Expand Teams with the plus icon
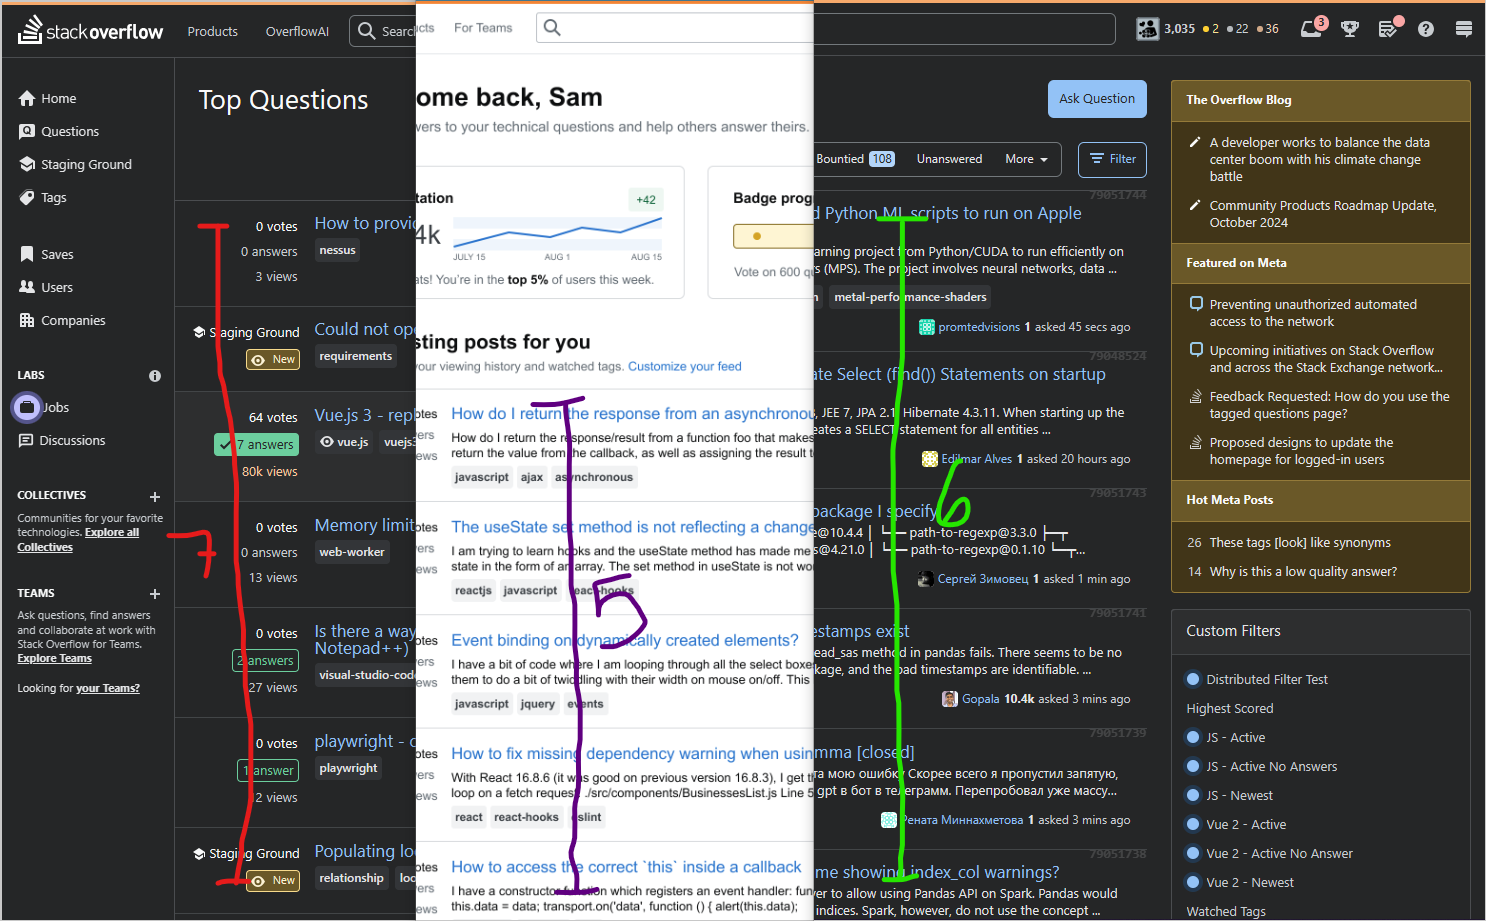This screenshot has width=1486, height=921. [x=155, y=594]
